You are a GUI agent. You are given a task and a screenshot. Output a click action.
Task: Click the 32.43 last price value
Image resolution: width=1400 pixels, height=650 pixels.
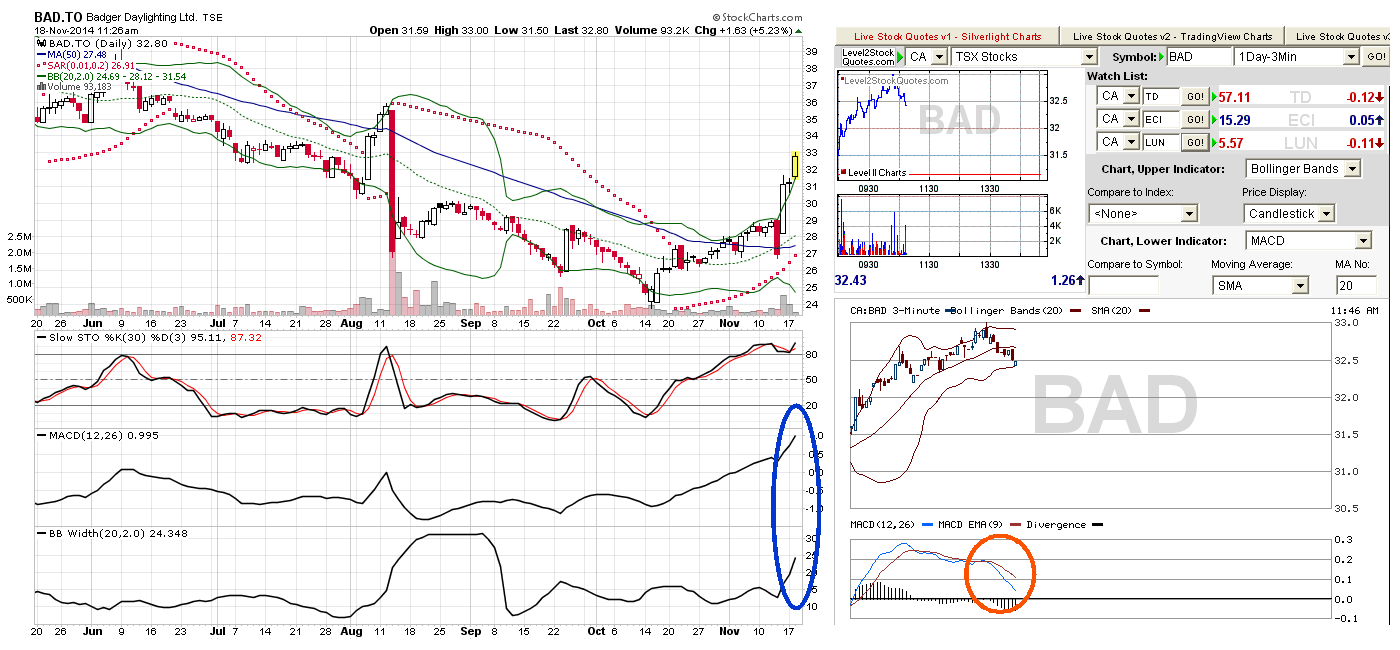point(850,280)
